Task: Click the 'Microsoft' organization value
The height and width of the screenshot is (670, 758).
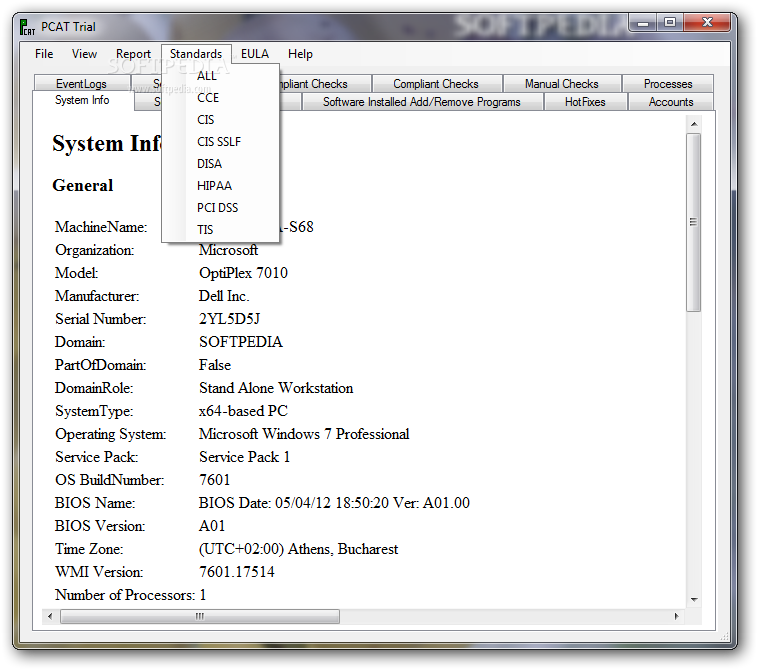Action: click(x=228, y=250)
